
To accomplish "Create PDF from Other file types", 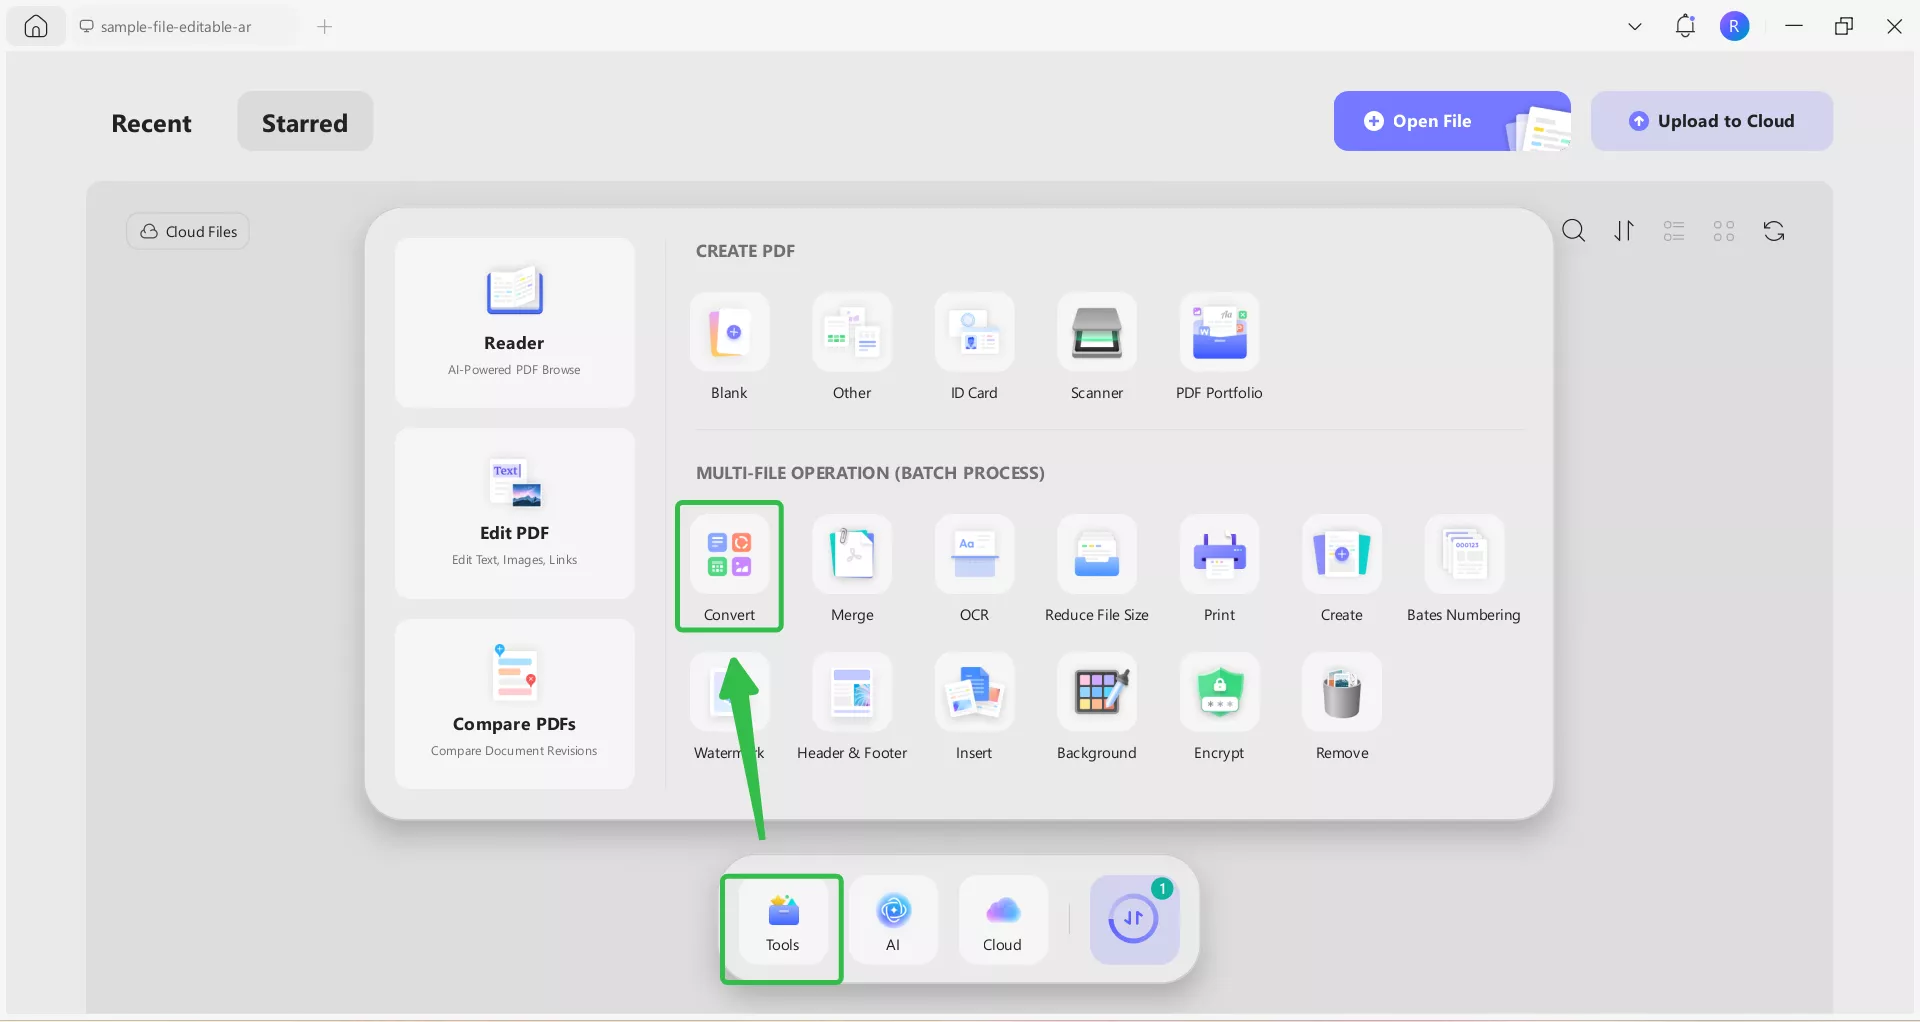I will pos(852,346).
